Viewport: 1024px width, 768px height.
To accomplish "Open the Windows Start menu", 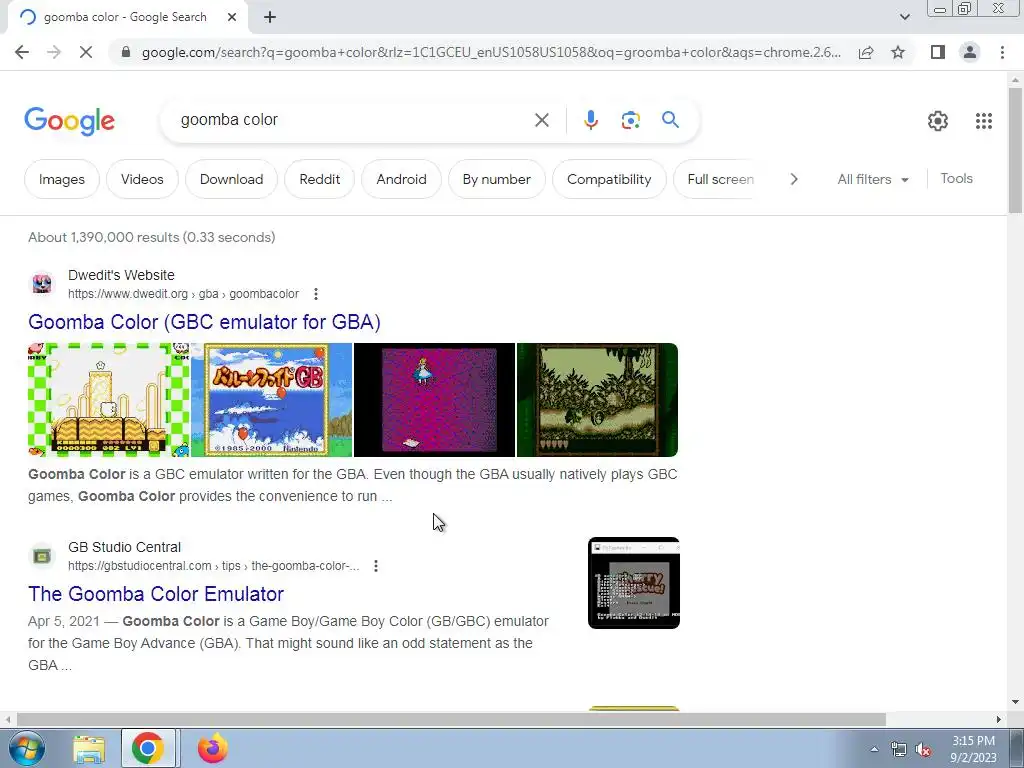I will (26, 748).
